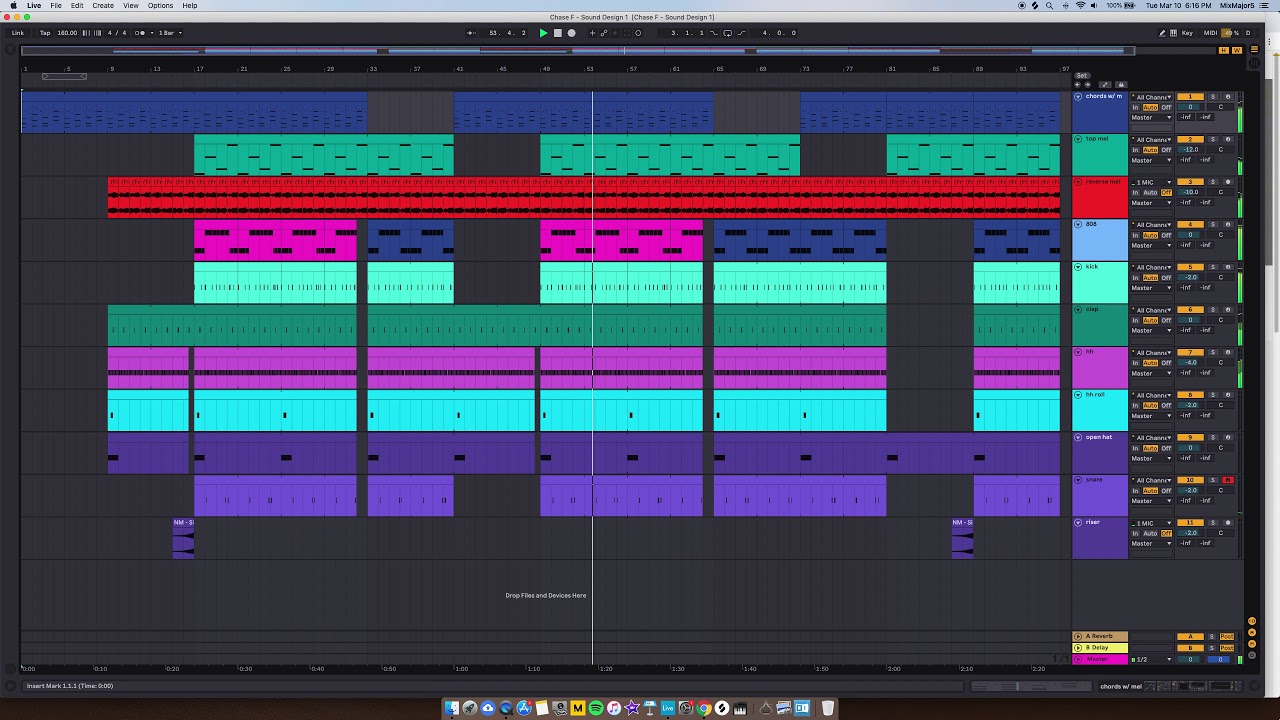Open the Options menu
The height and width of the screenshot is (720, 1280).
(x=161, y=5)
